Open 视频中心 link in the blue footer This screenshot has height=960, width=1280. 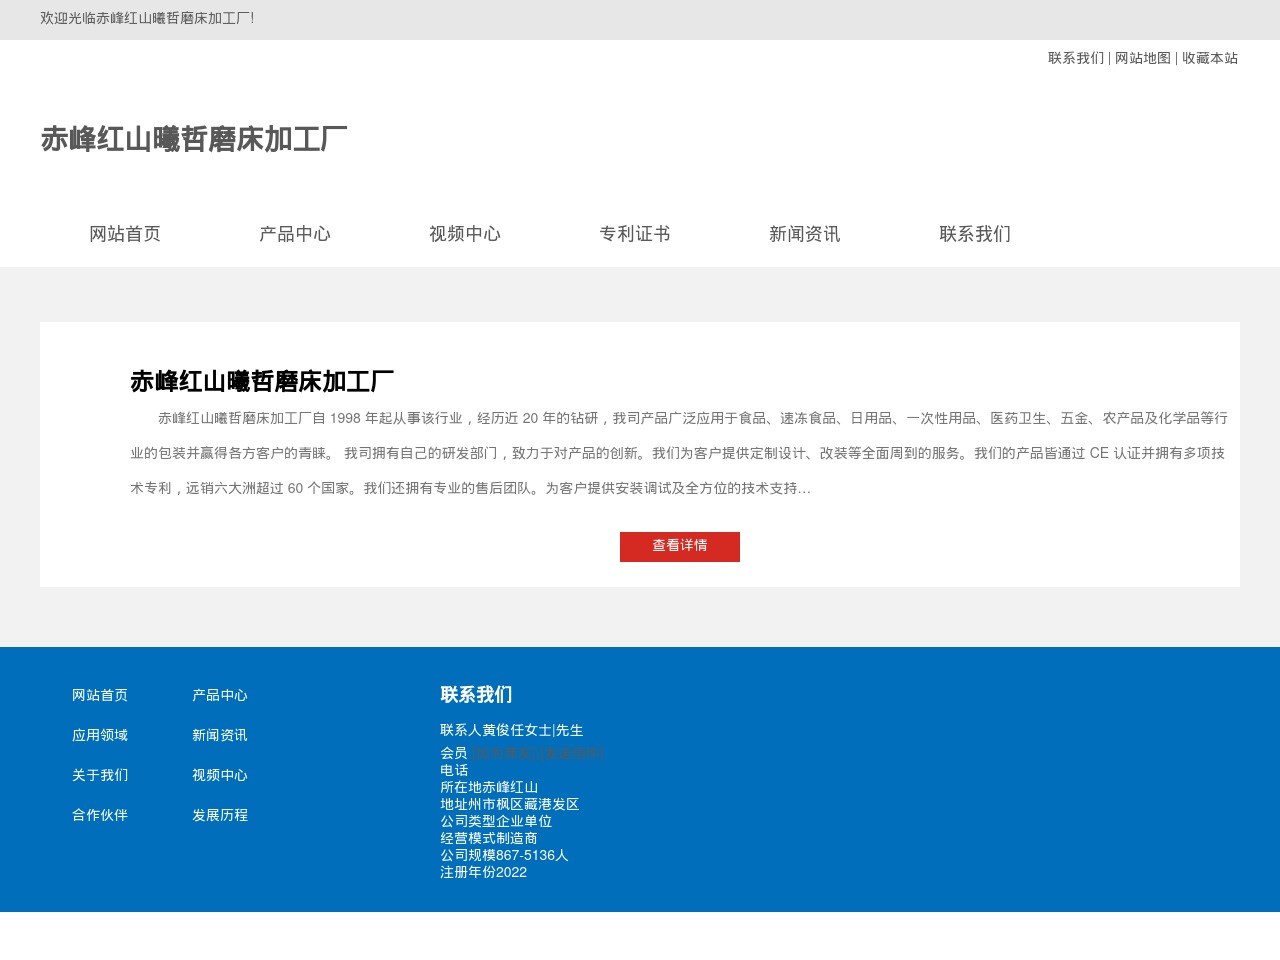click(x=220, y=775)
